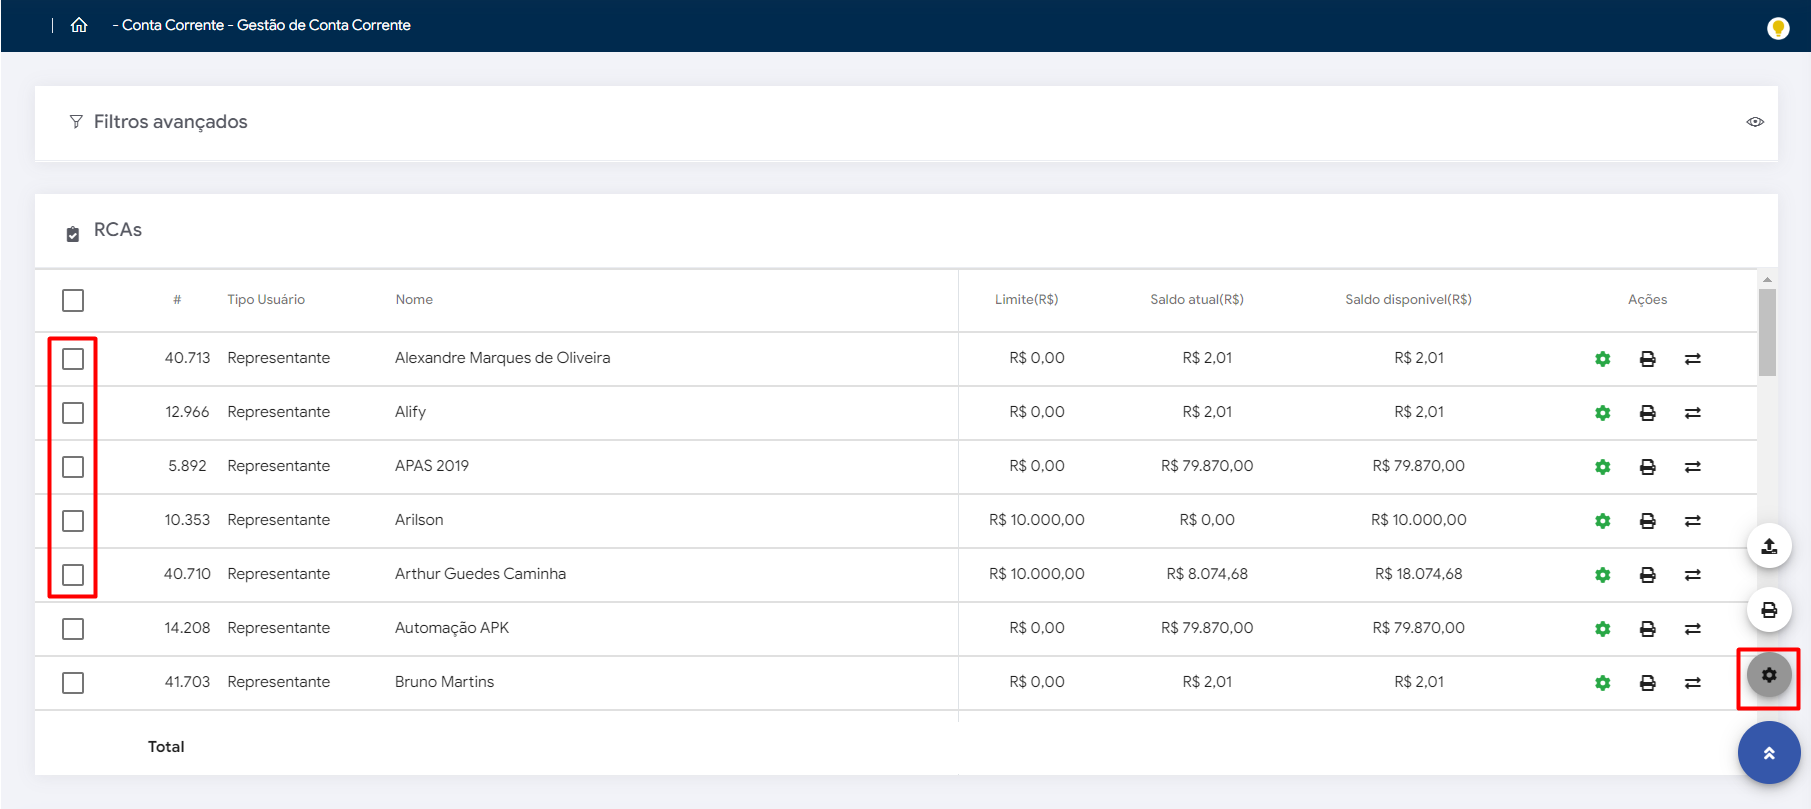
Task: Click the floating printer button
Action: [1768, 610]
